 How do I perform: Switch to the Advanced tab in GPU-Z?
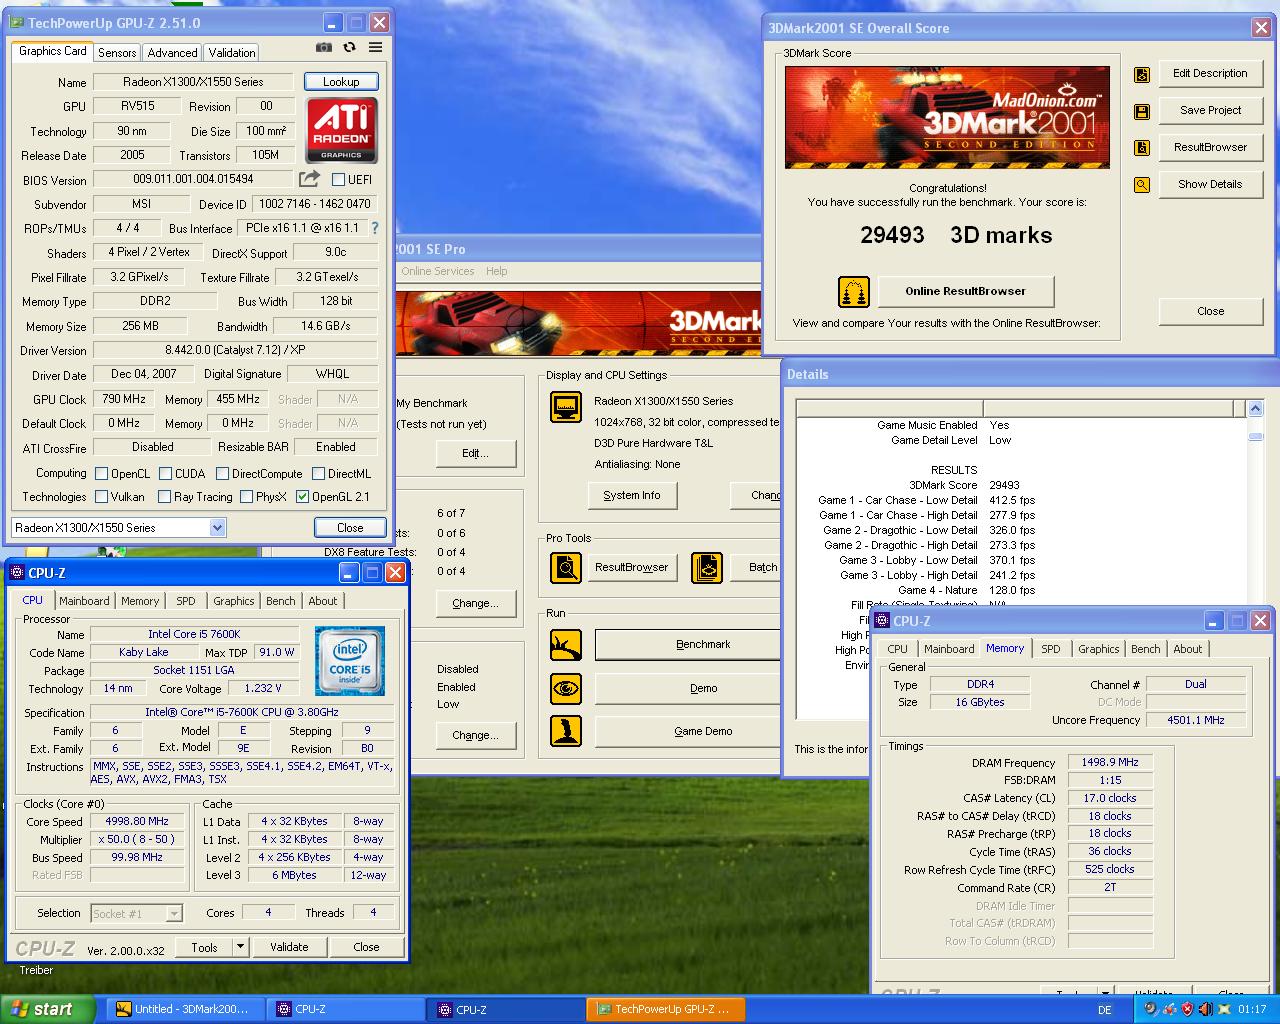[172, 52]
